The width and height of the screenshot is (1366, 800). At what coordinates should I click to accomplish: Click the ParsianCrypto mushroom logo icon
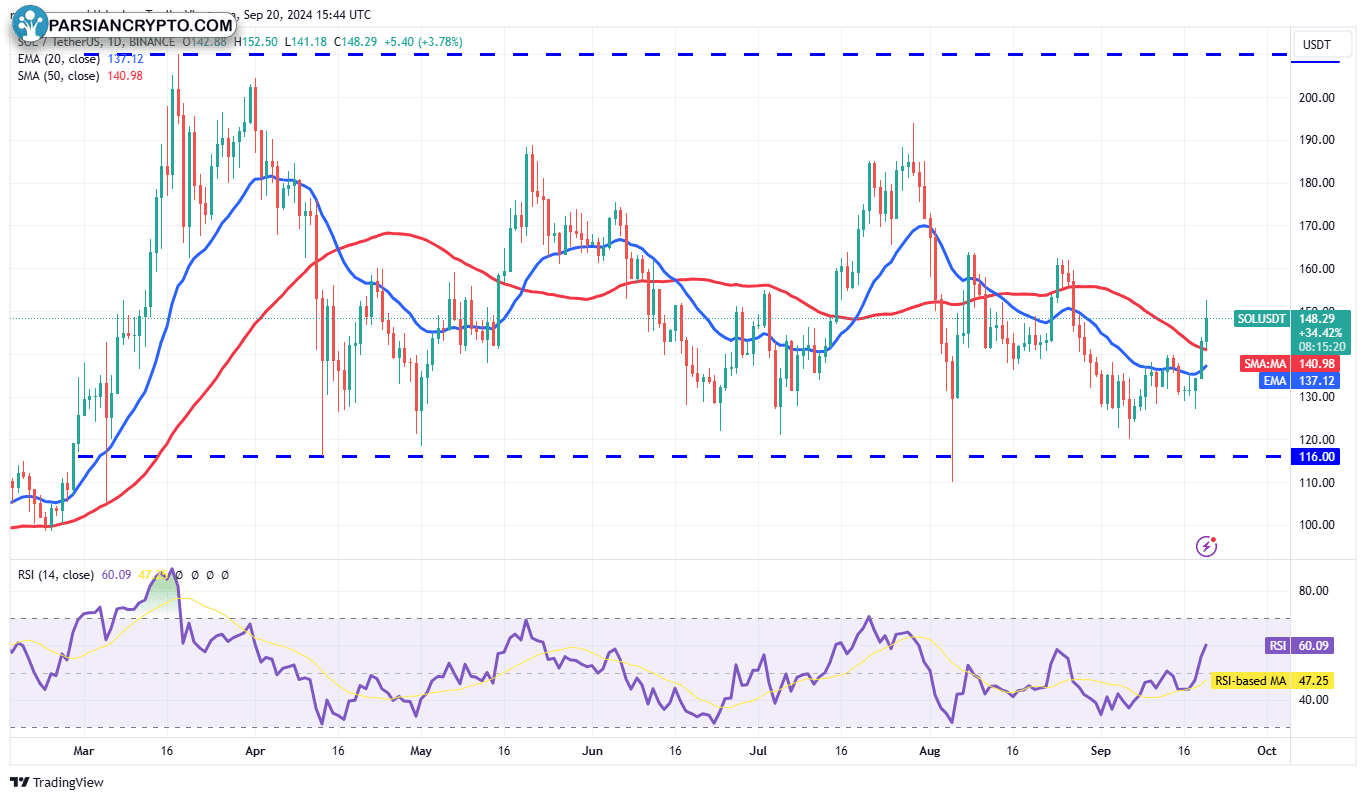(32, 23)
